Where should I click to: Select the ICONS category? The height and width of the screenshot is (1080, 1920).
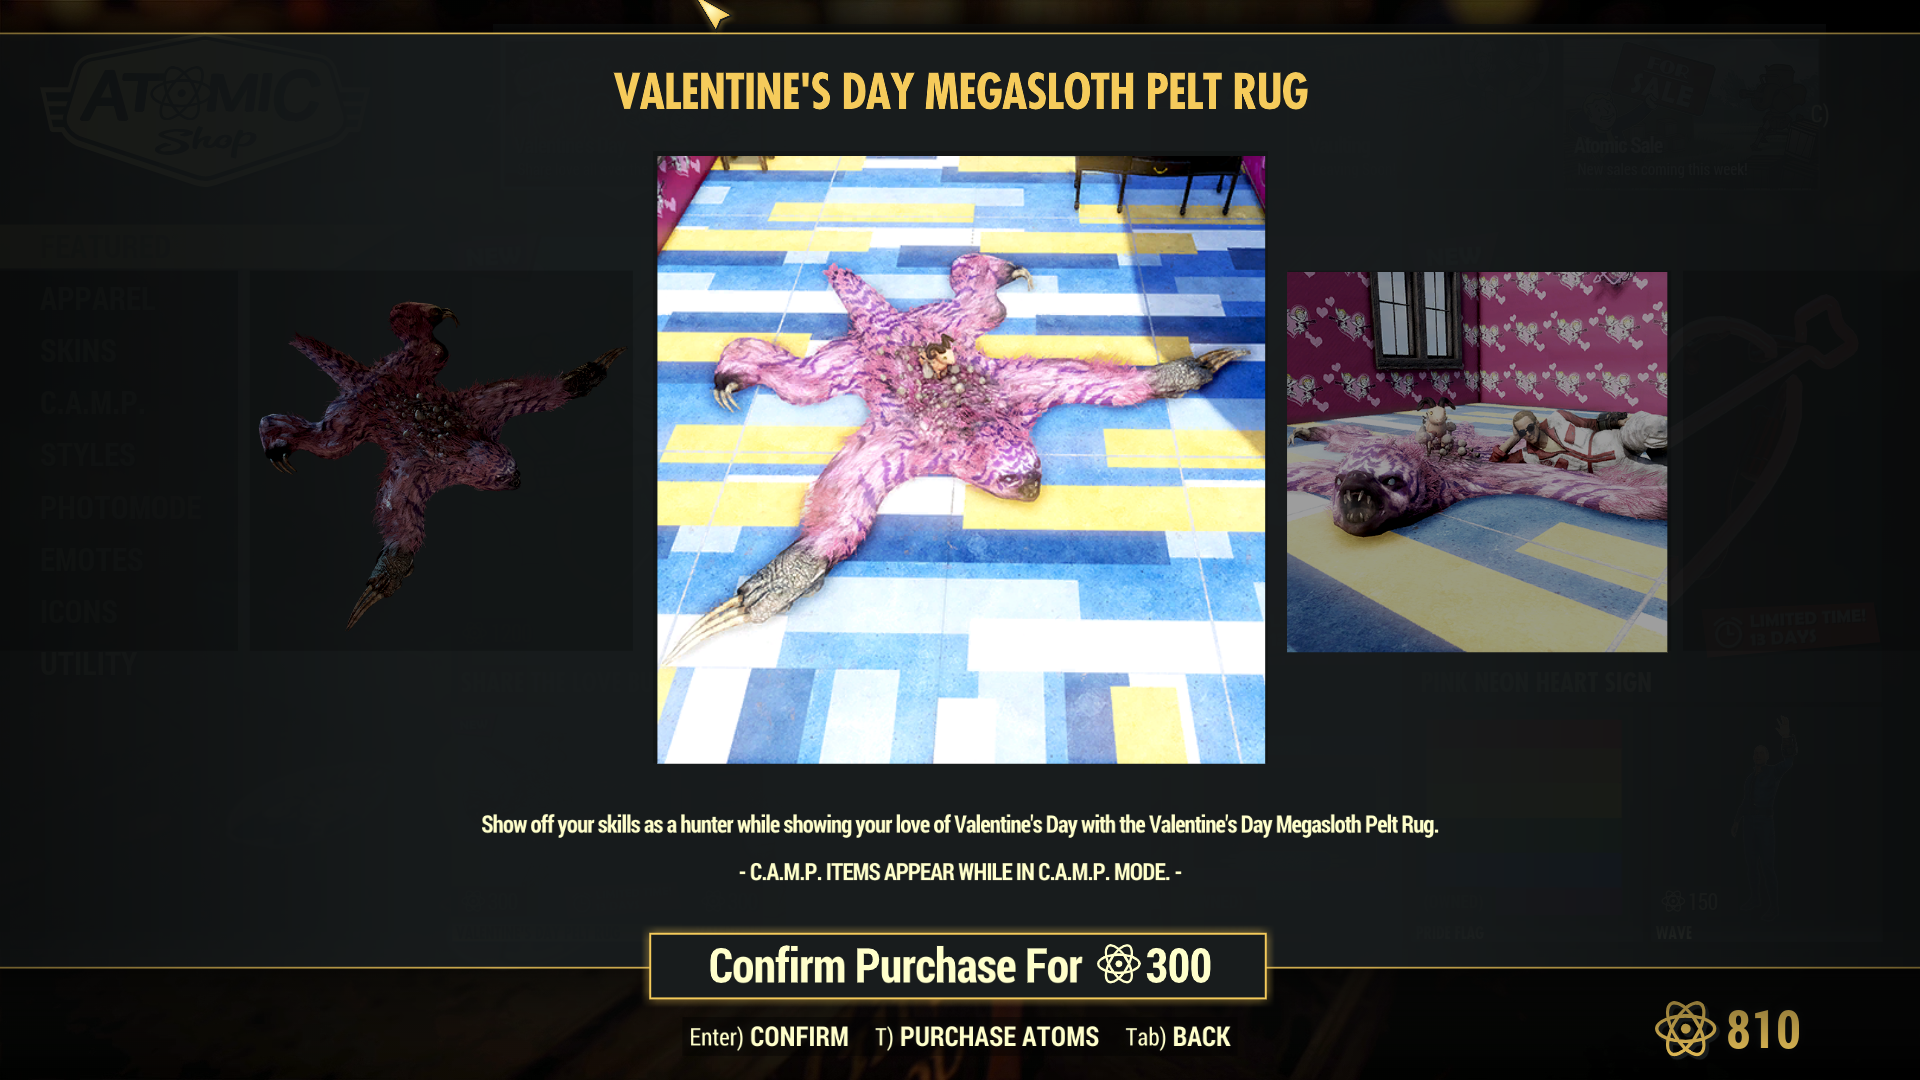pos(78,611)
